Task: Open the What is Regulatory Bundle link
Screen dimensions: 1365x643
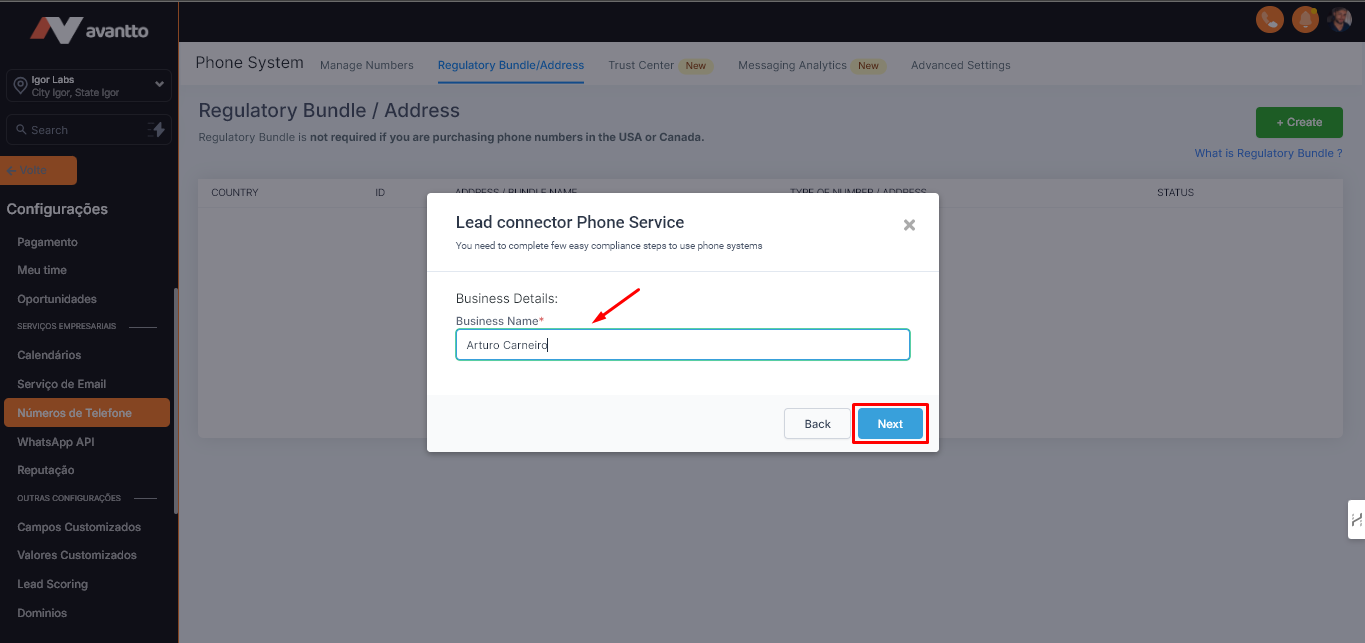Action: click(1268, 153)
